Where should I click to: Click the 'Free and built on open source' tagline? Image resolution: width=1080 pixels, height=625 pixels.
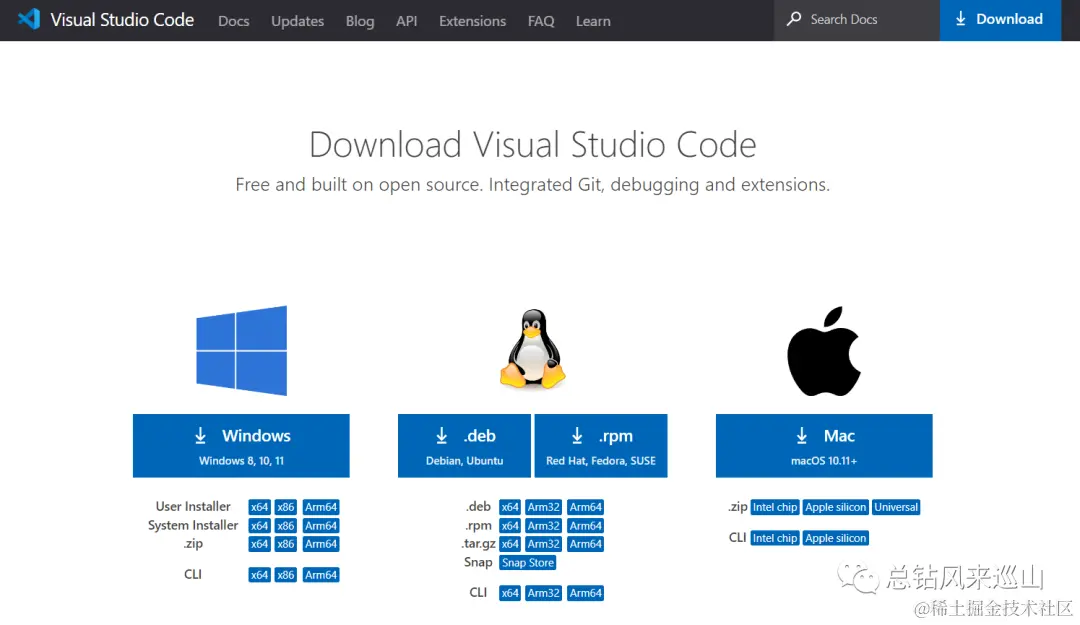(x=532, y=185)
